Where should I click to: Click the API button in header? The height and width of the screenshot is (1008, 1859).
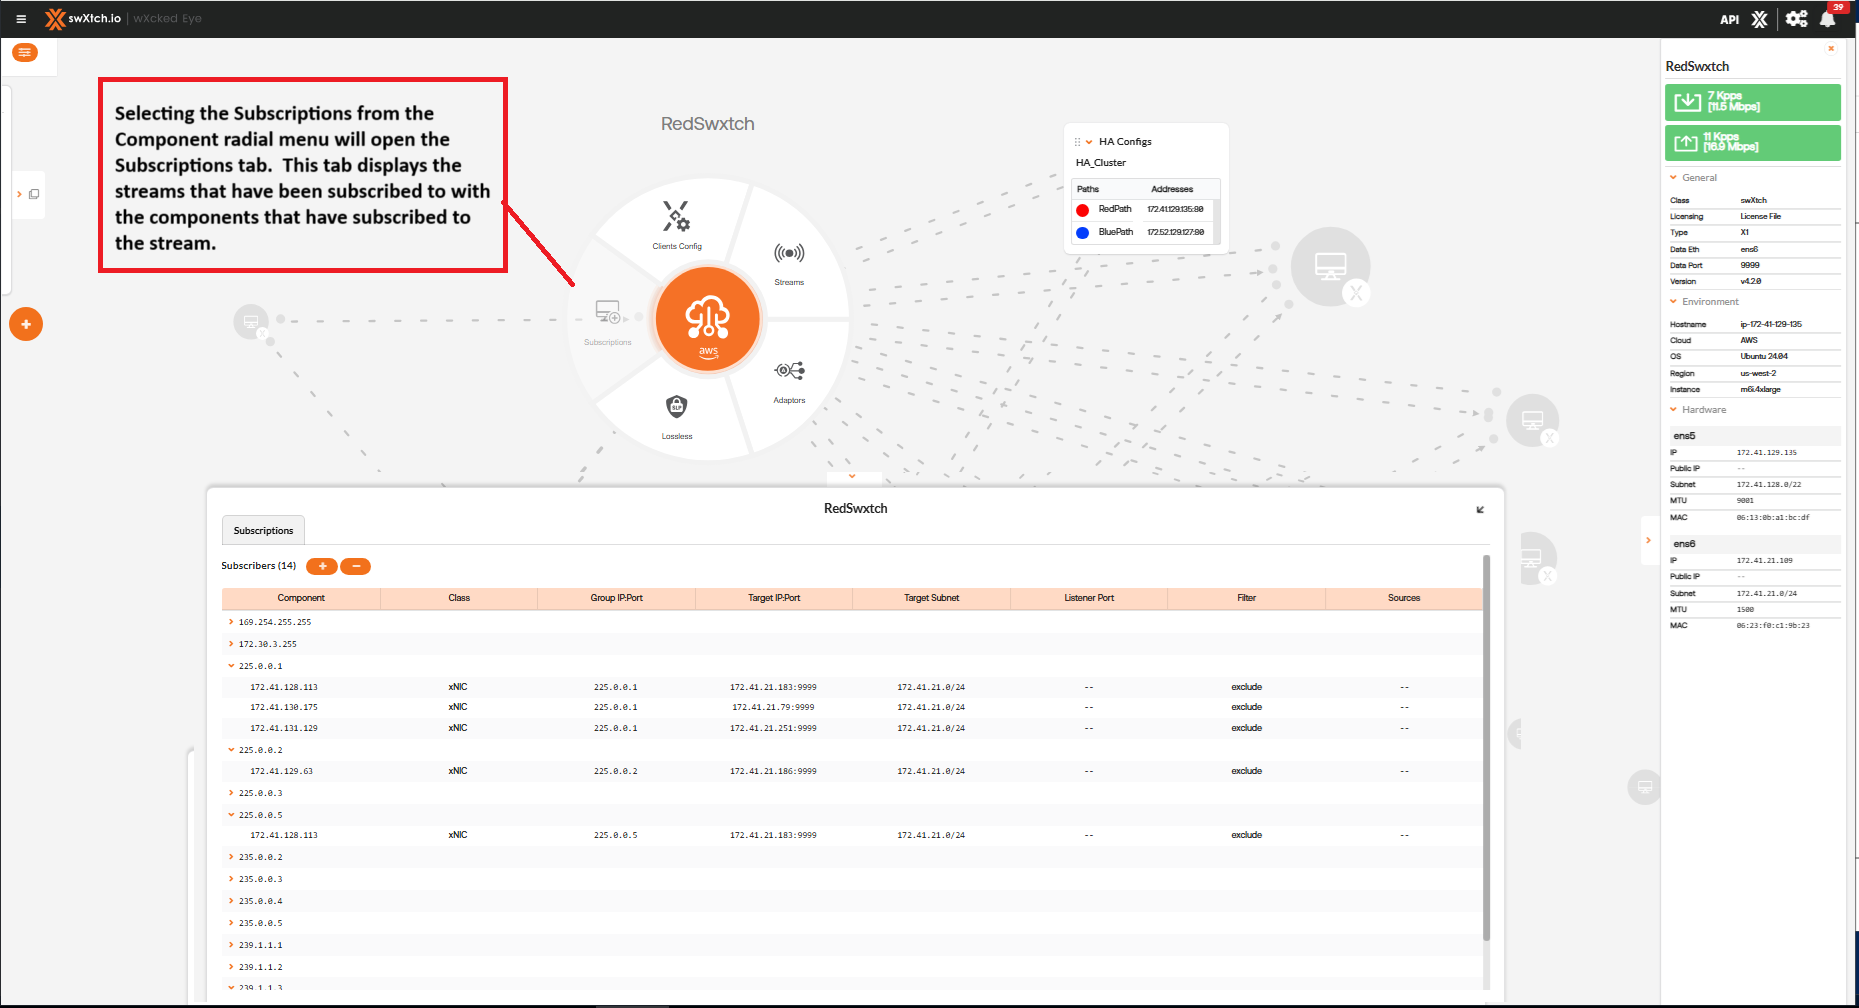(x=1729, y=19)
